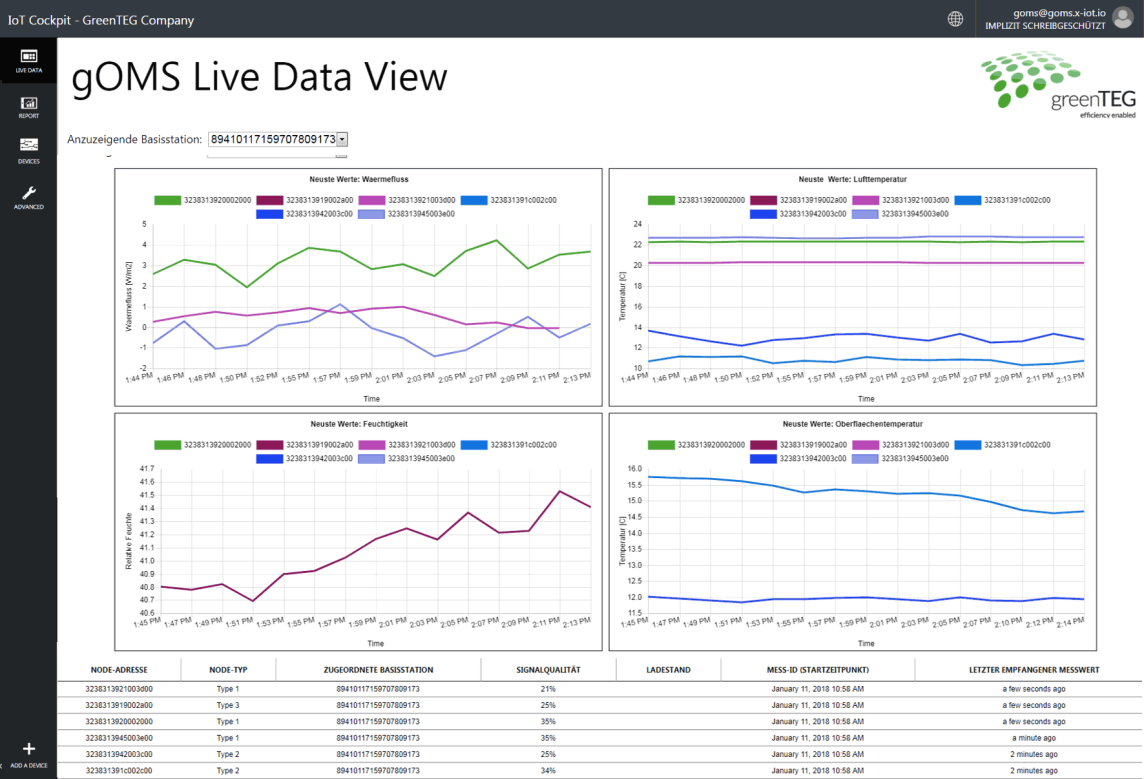Viewport: 1144px width, 779px height.
Task: Select node address 323831391c002c00 table row
Action: click(600, 770)
